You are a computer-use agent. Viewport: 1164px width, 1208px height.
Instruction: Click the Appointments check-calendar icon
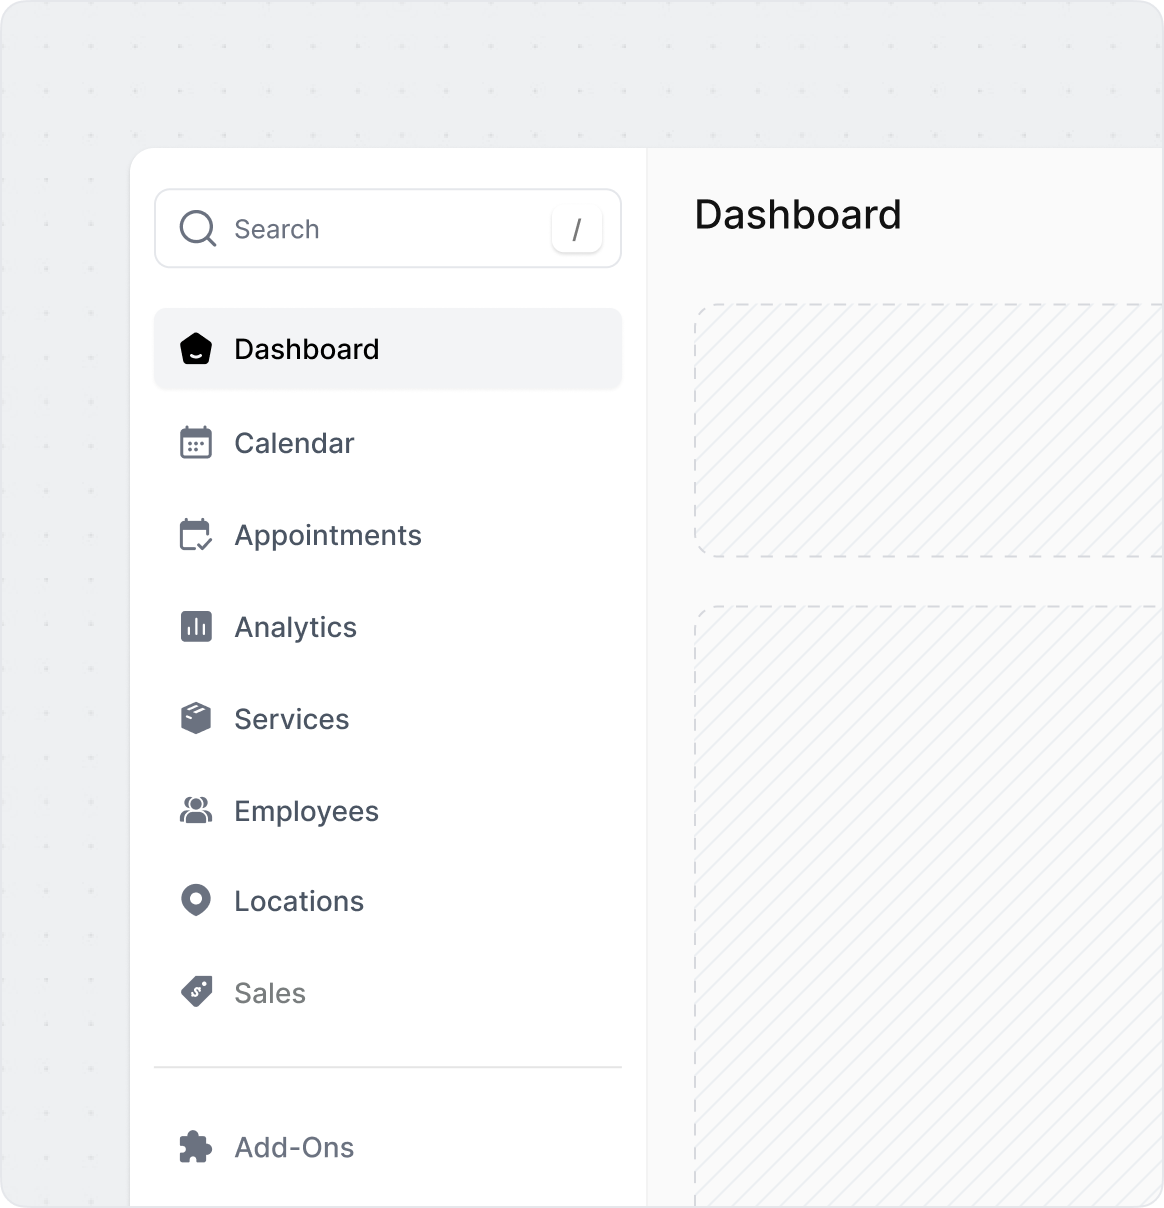[x=196, y=535]
